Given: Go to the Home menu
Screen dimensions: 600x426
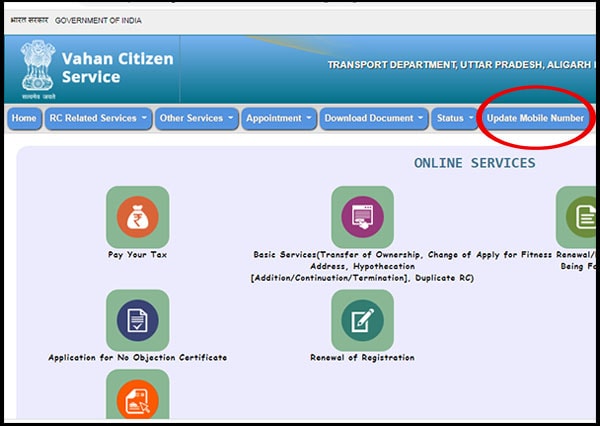Looking at the screenshot, I should (24, 118).
